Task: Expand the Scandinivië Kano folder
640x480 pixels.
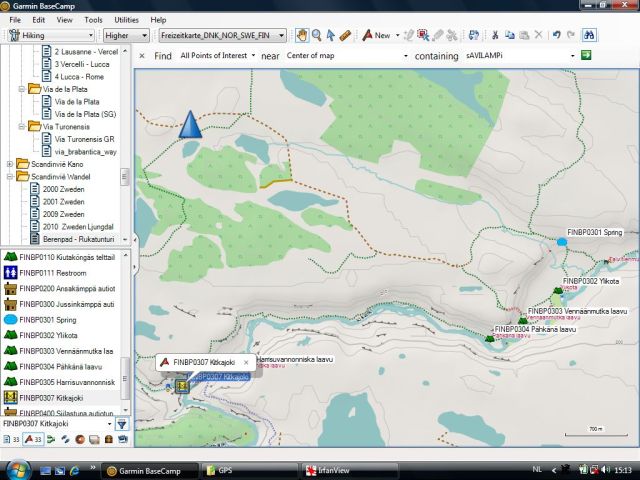Action: pyautogui.click(x=10, y=164)
